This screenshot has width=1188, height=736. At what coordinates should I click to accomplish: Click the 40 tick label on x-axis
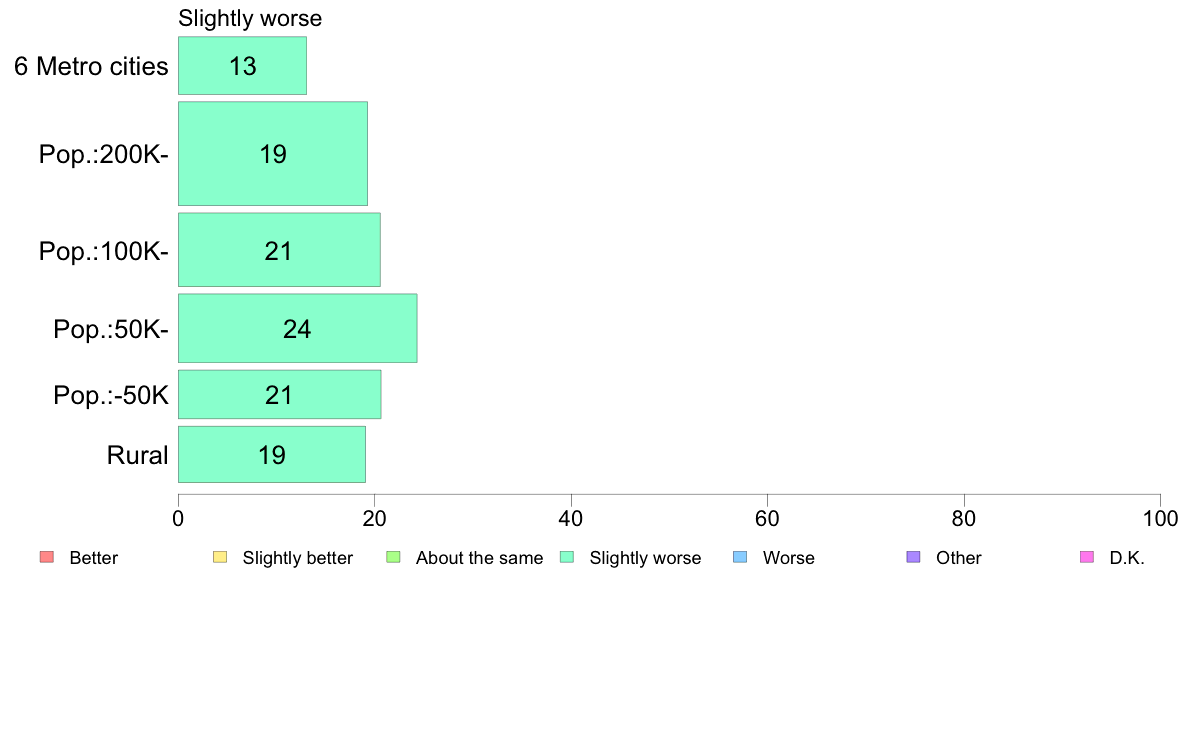(x=571, y=518)
